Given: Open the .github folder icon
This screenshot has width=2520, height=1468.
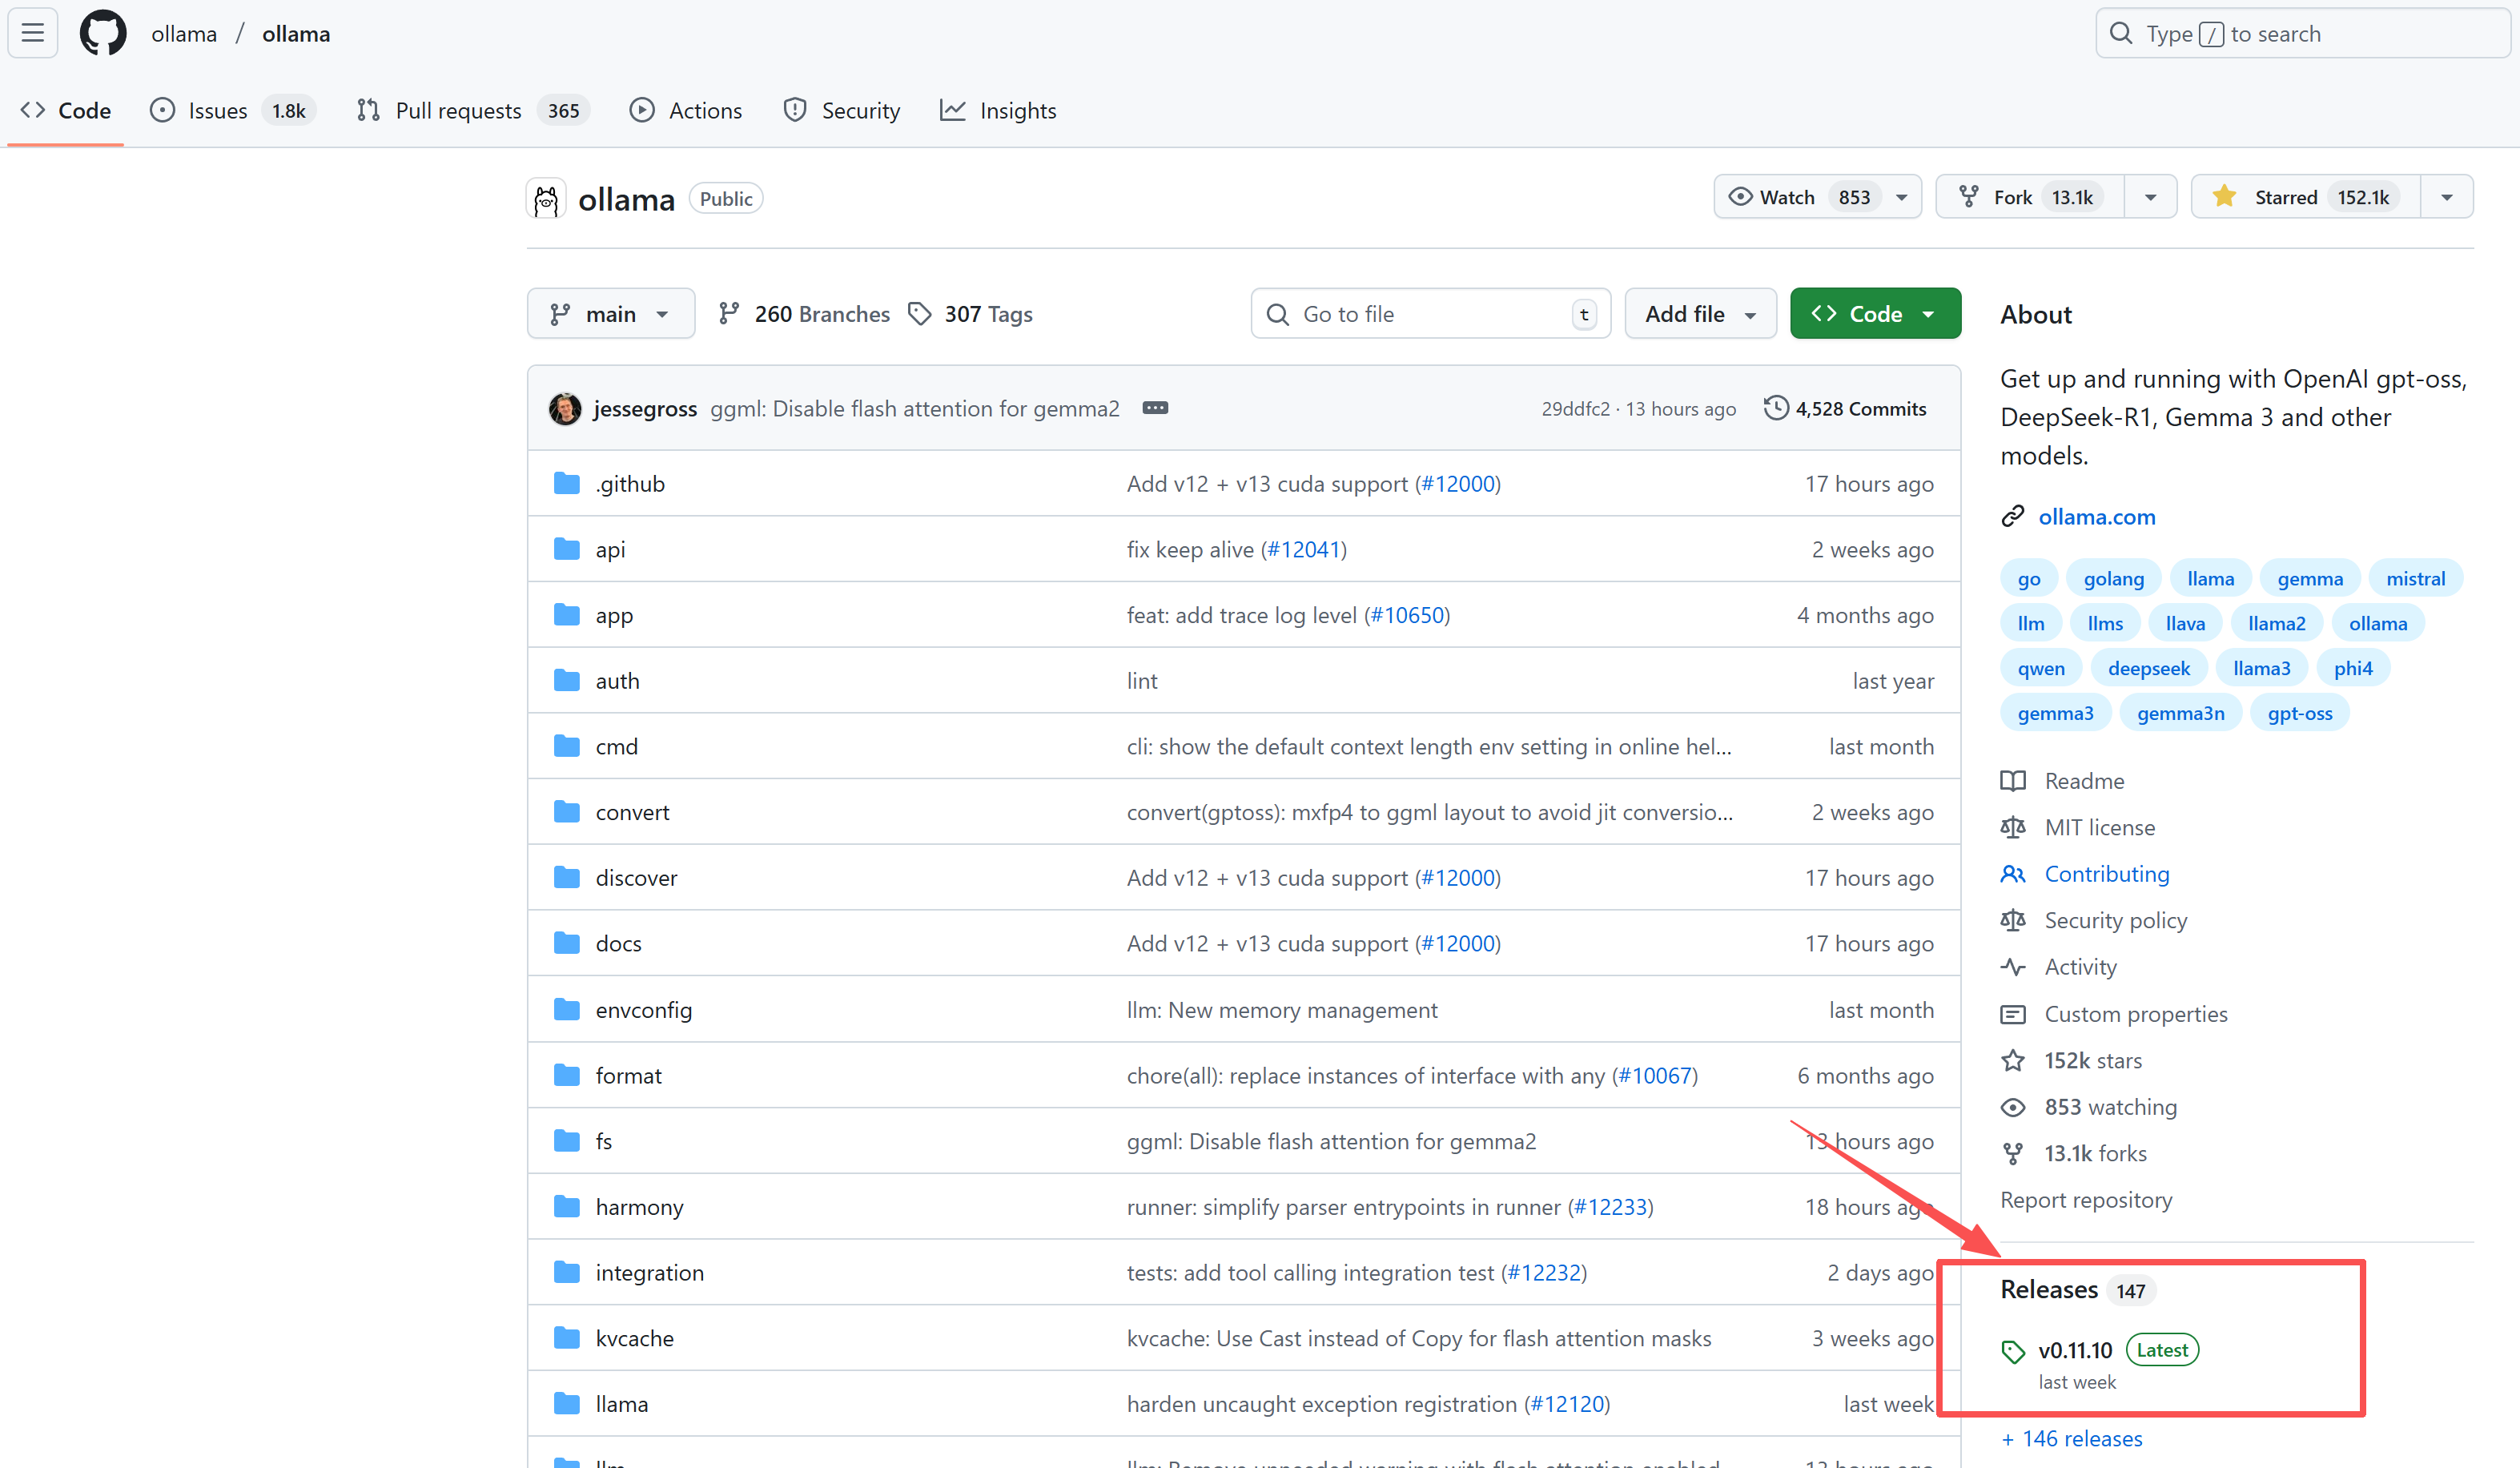Looking at the screenshot, I should (x=567, y=484).
